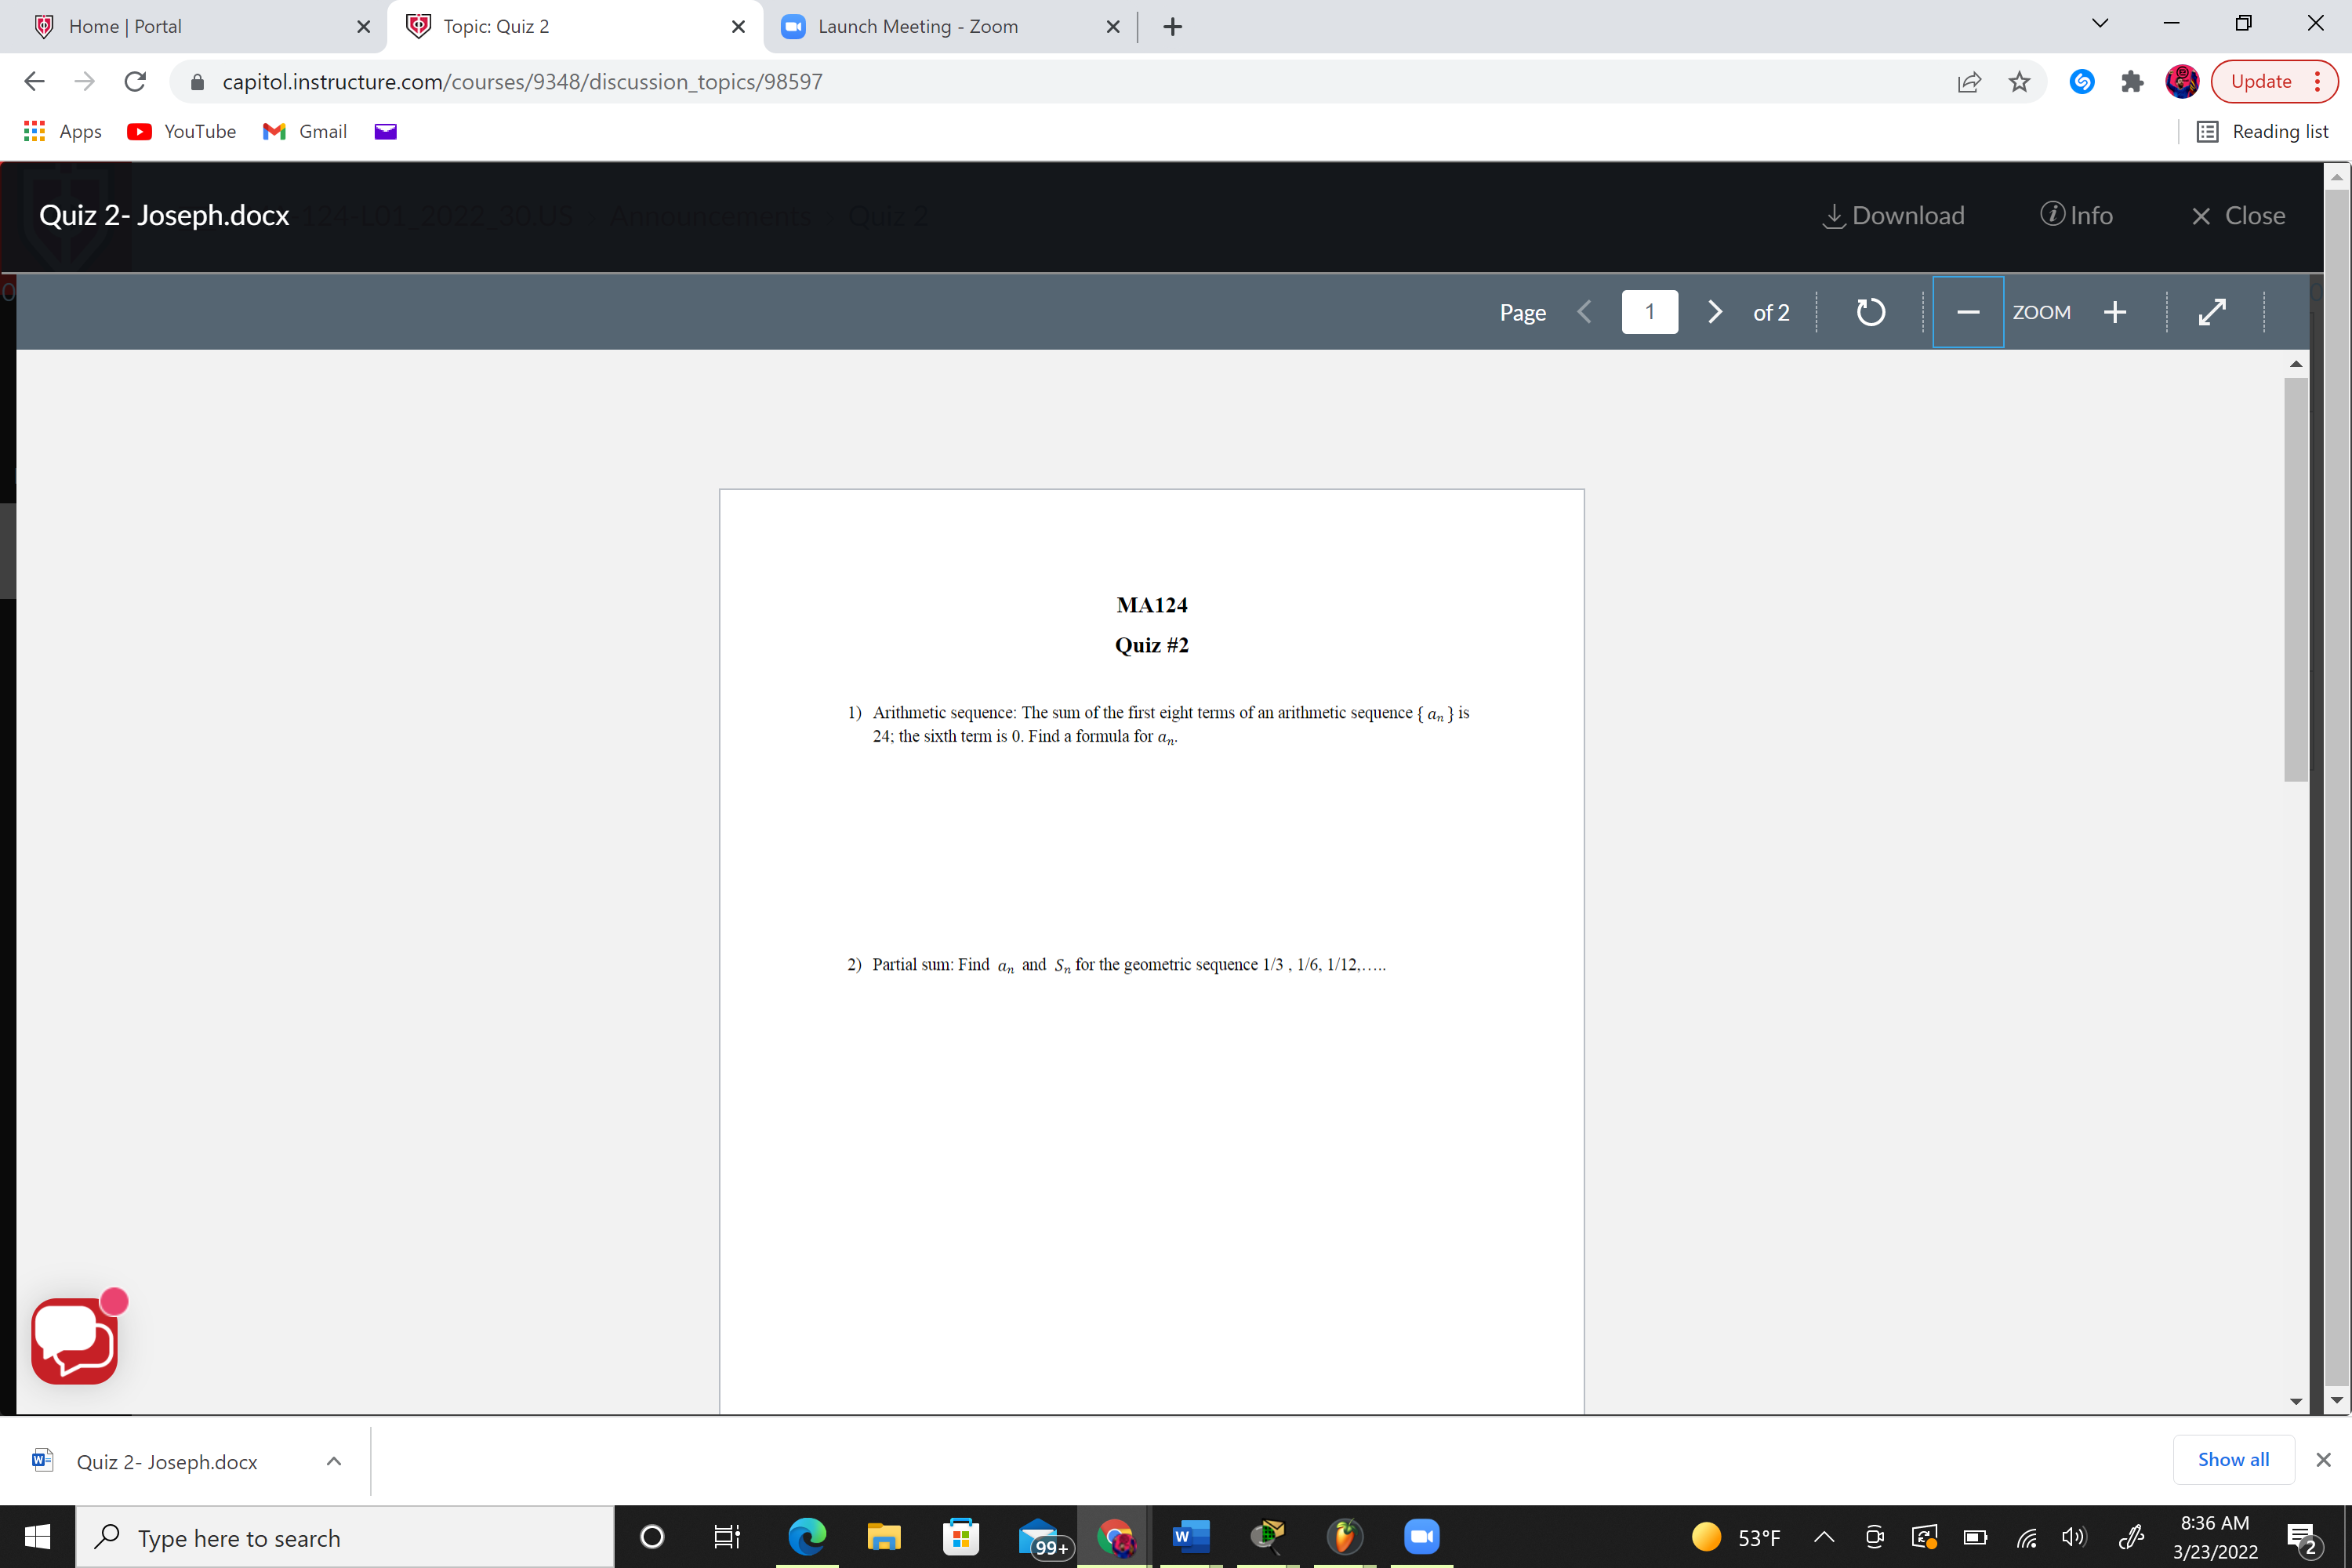Image resolution: width=2352 pixels, height=1568 pixels.
Task: Click Show all downloads
Action: click(2232, 1459)
